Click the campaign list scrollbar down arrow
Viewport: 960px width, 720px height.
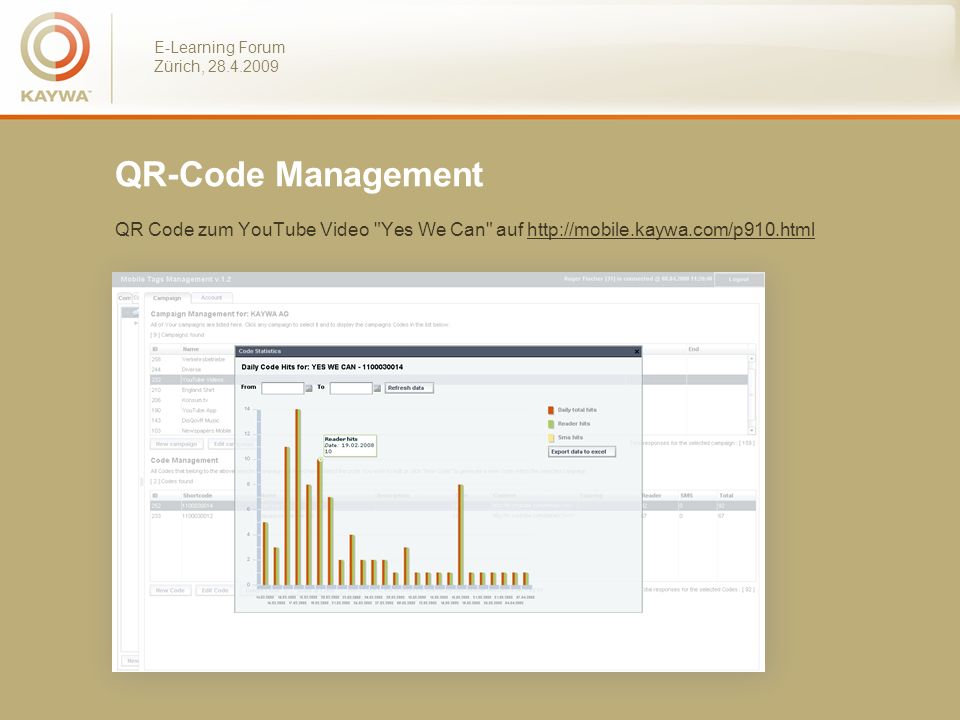click(751, 430)
